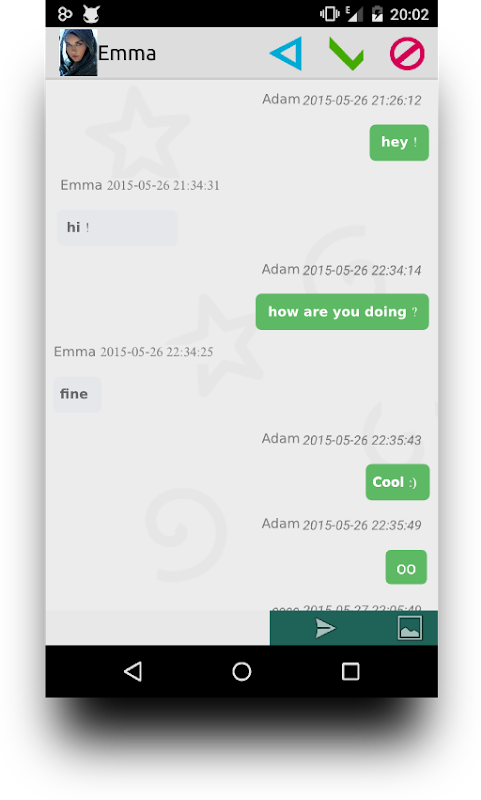Viewport: 481px width, 800px height.
Task: Select the 'how are you doing ?' bubble
Action: [342, 312]
